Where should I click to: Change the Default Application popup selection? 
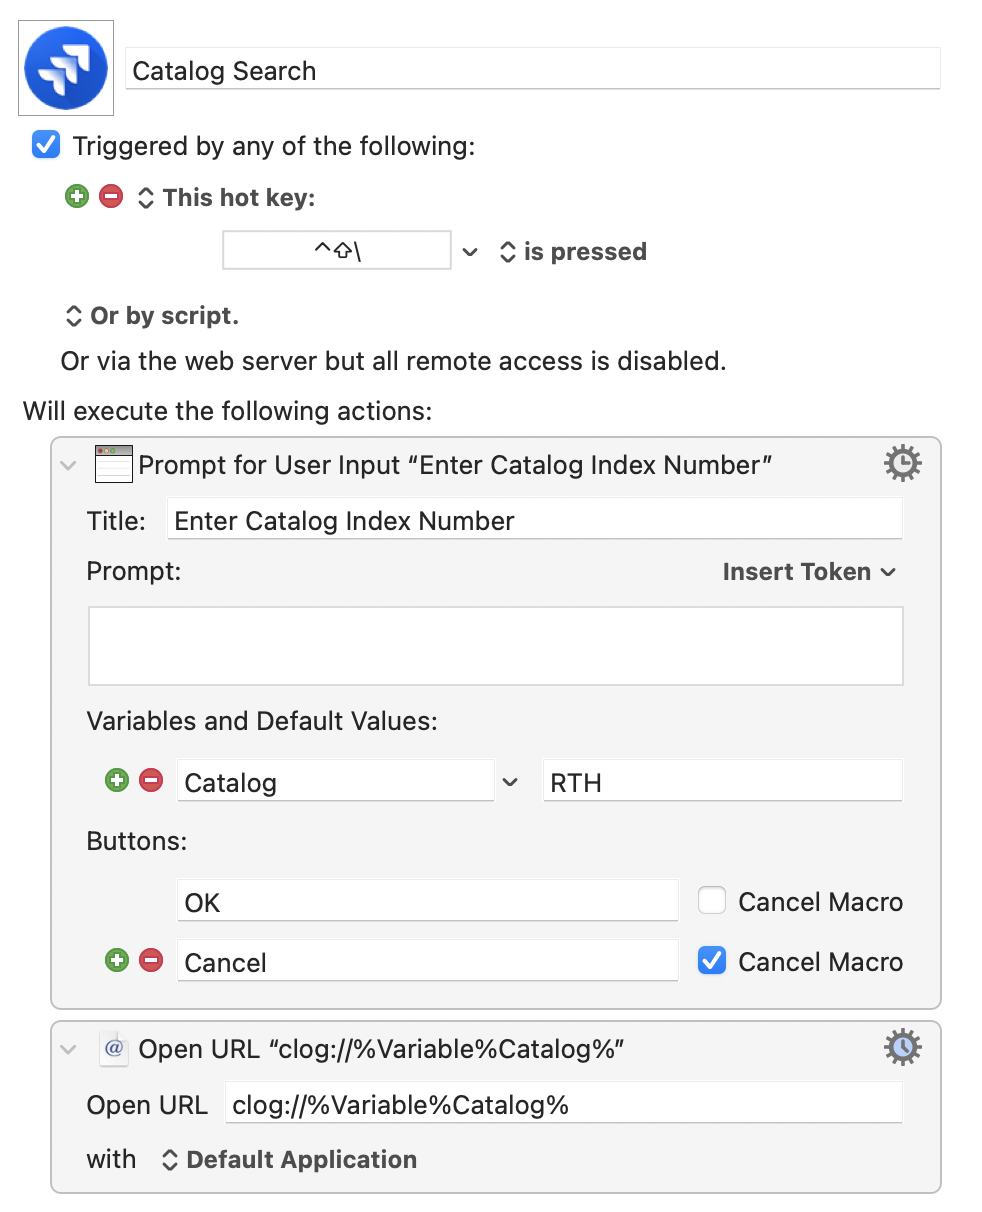click(x=289, y=1160)
